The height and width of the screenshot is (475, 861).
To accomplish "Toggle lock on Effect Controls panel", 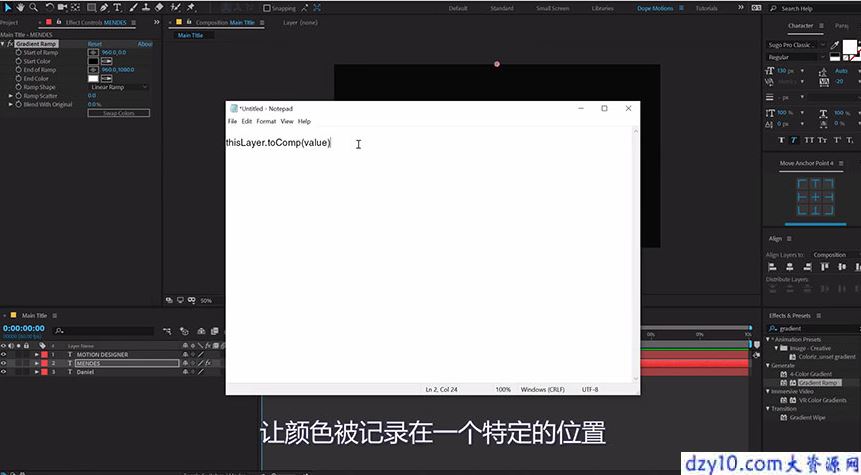I will [59, 22].
